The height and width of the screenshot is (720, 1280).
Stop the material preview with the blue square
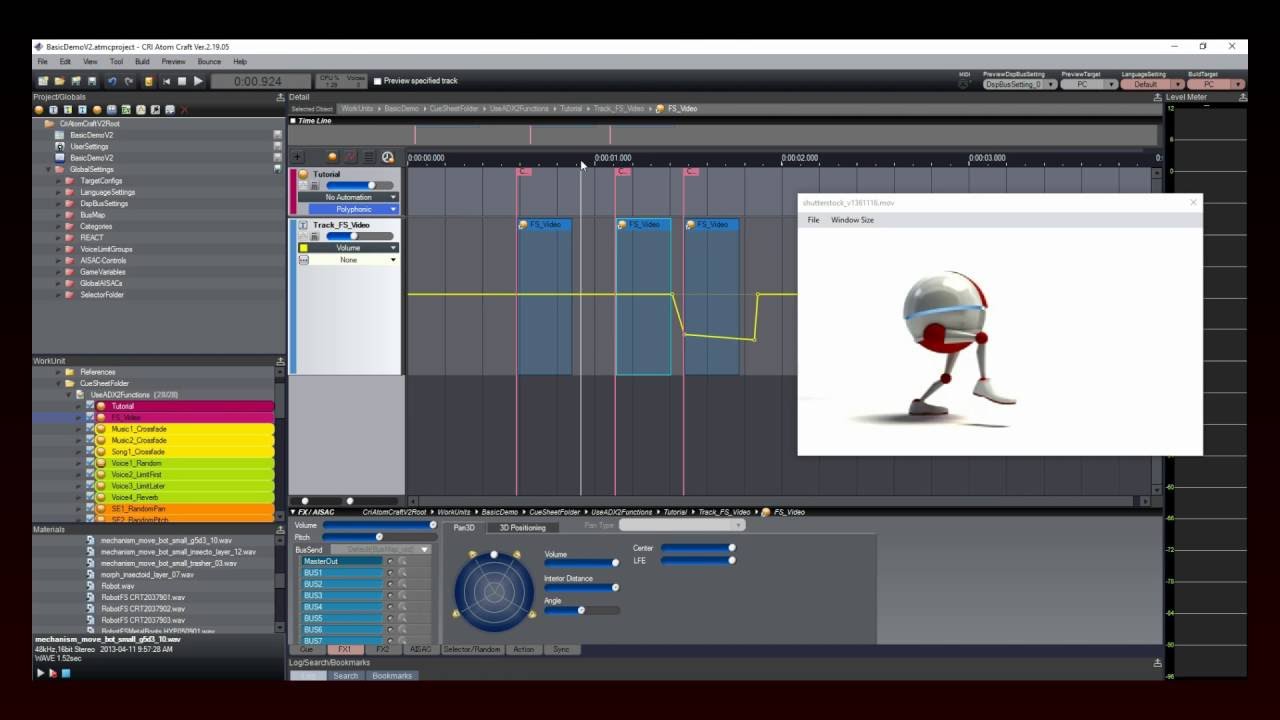[66, 673]
